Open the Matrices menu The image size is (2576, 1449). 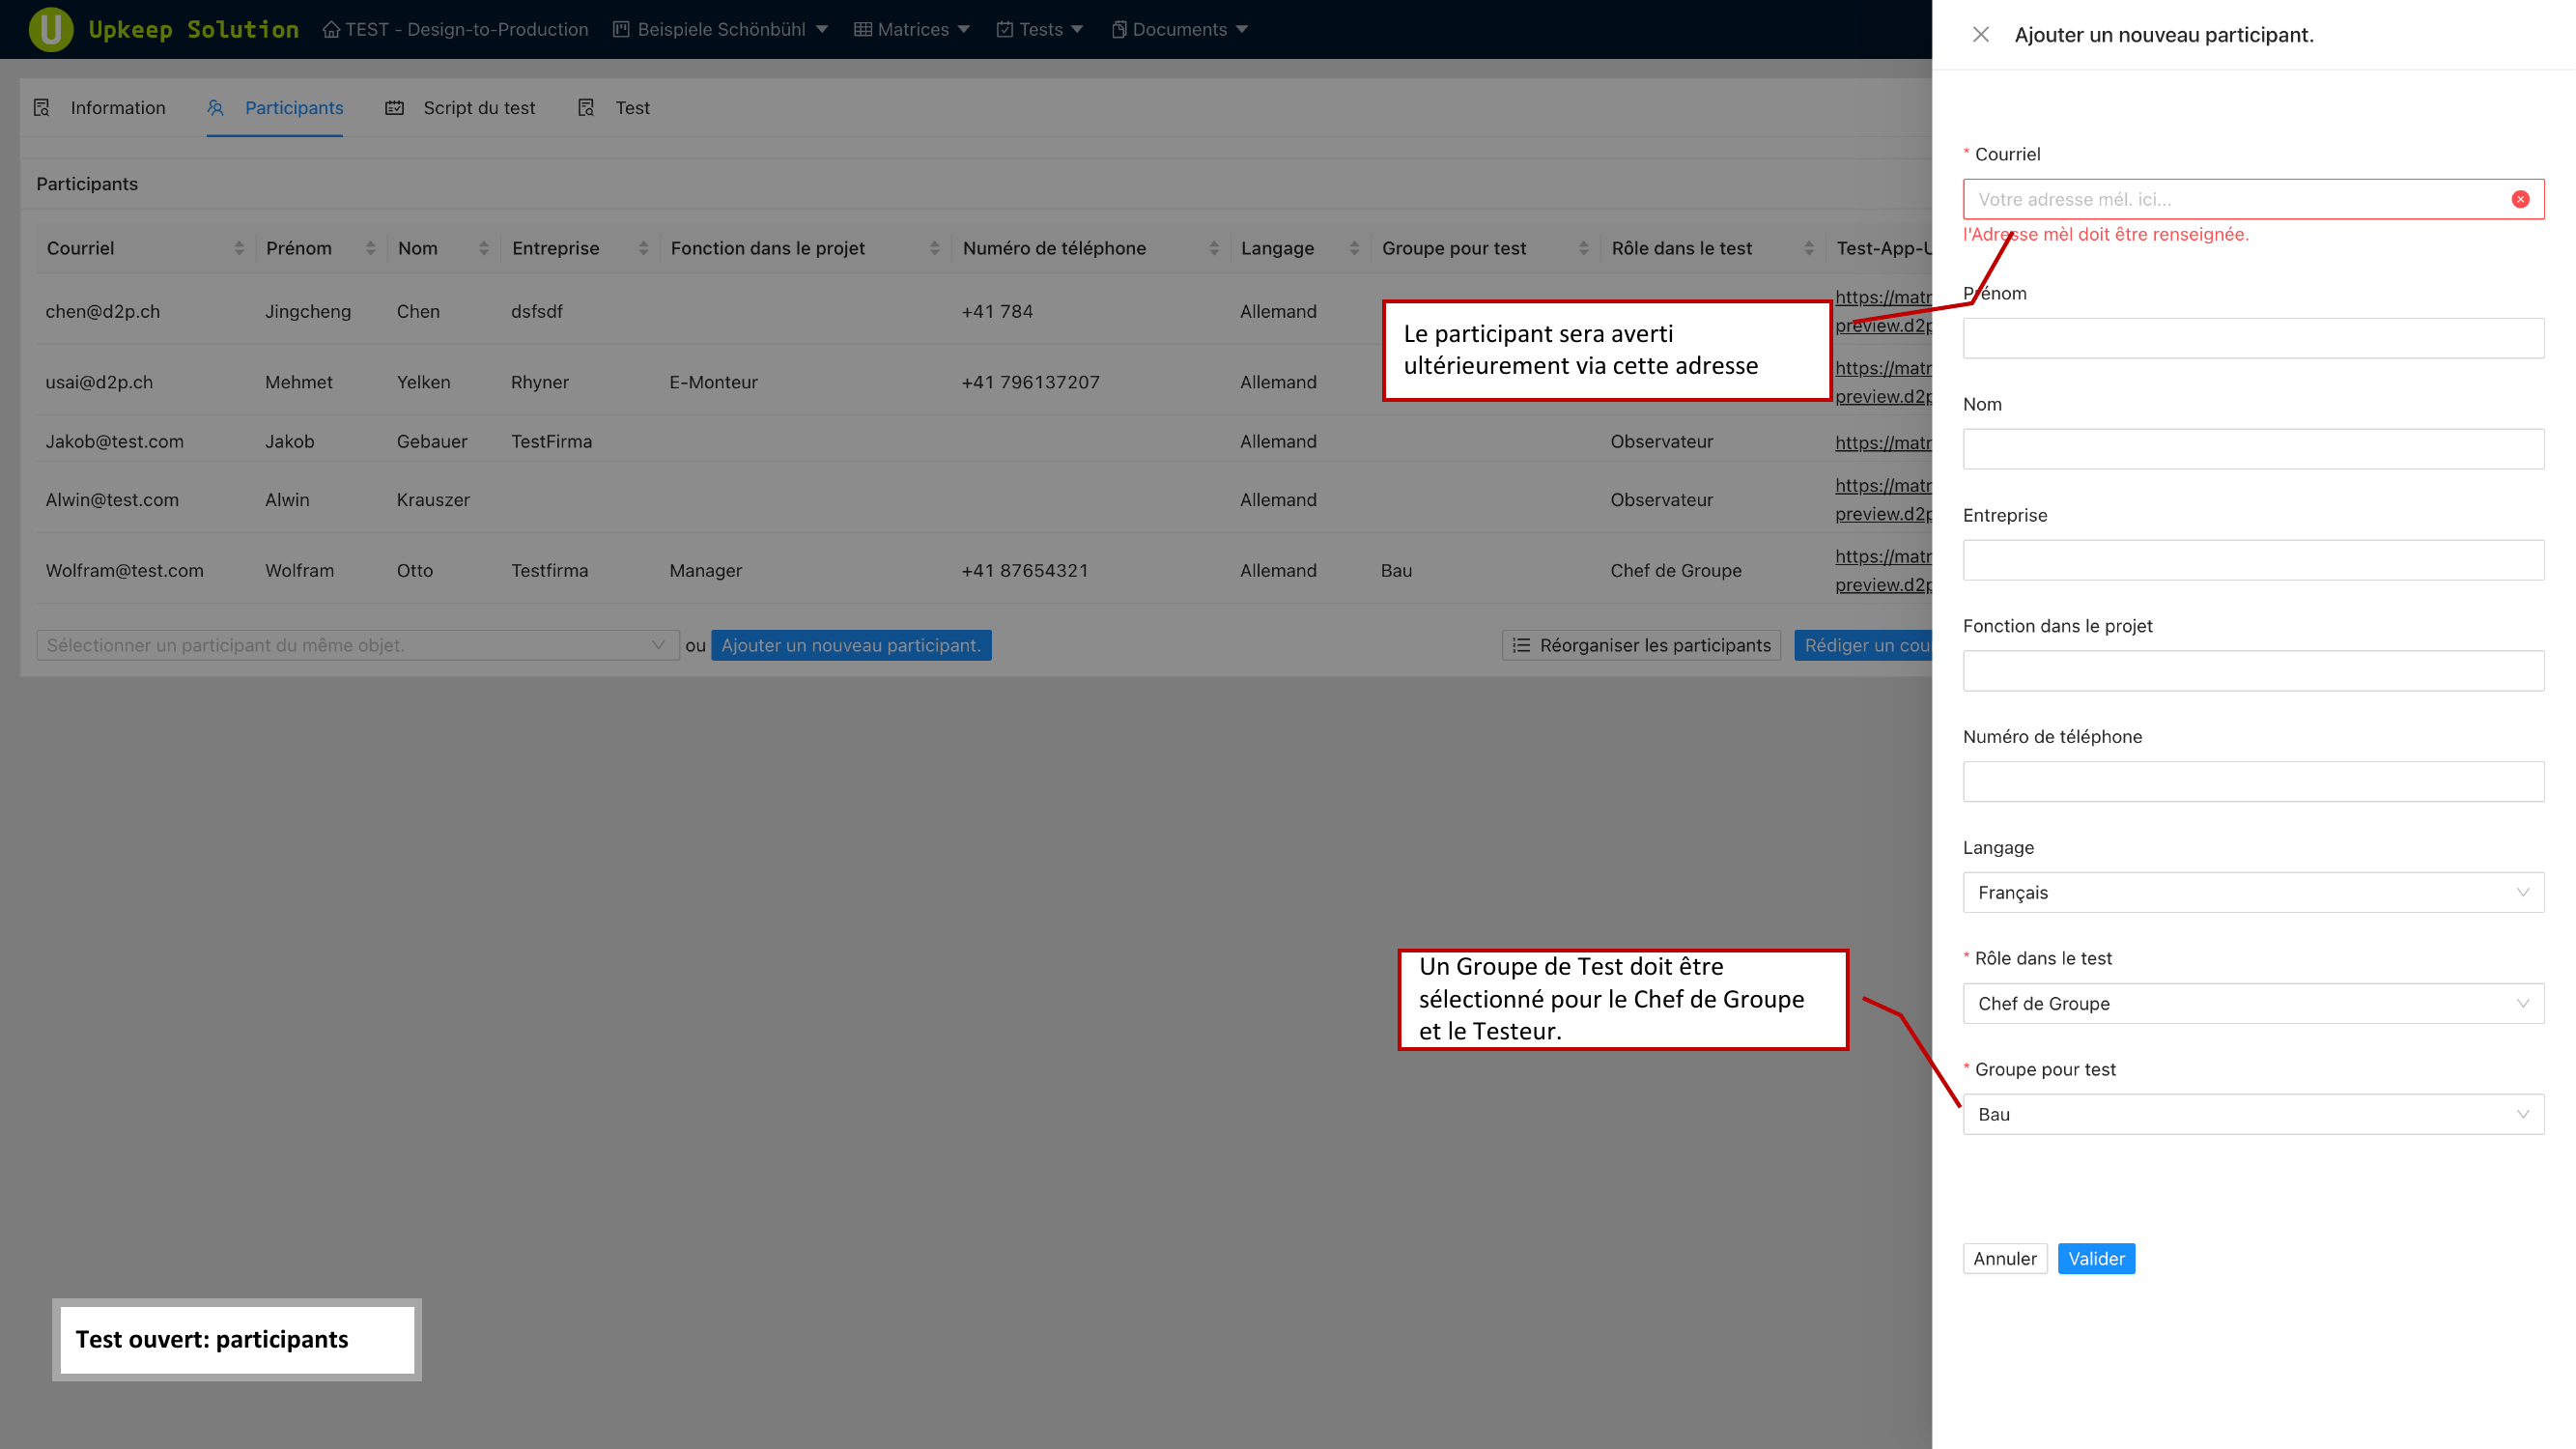911,29
